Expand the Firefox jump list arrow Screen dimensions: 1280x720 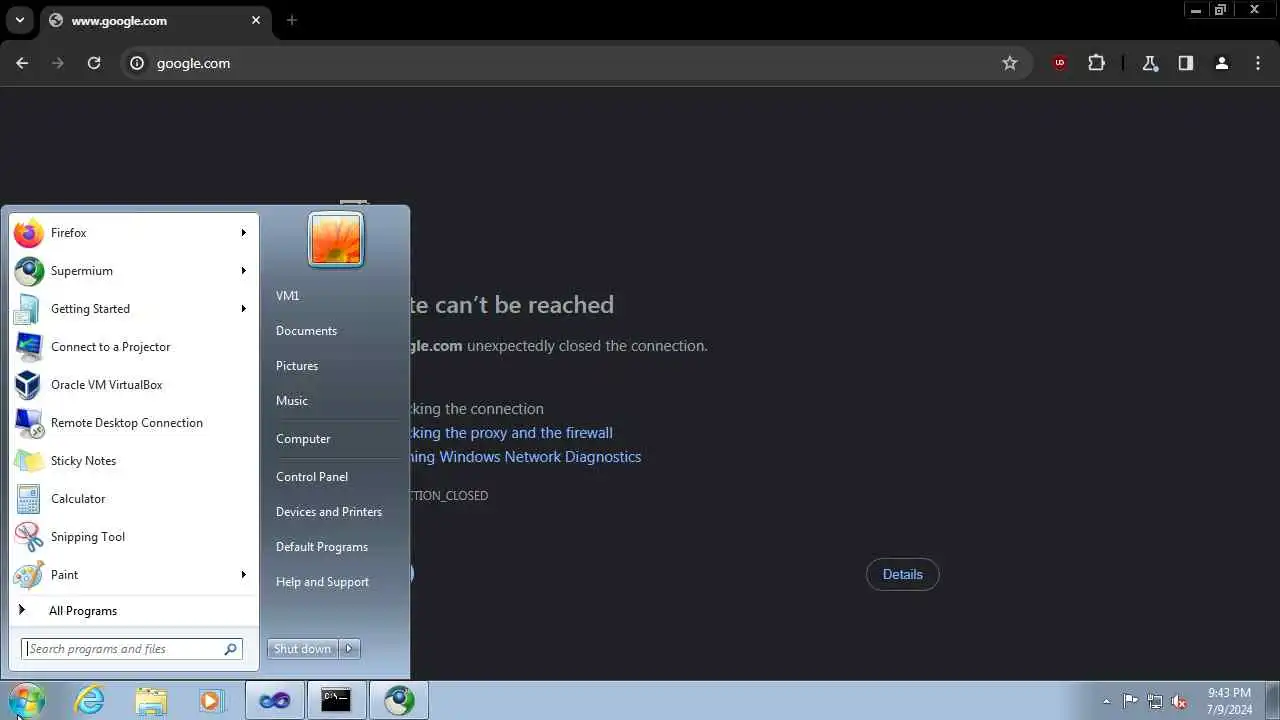(x=243, y=233)
